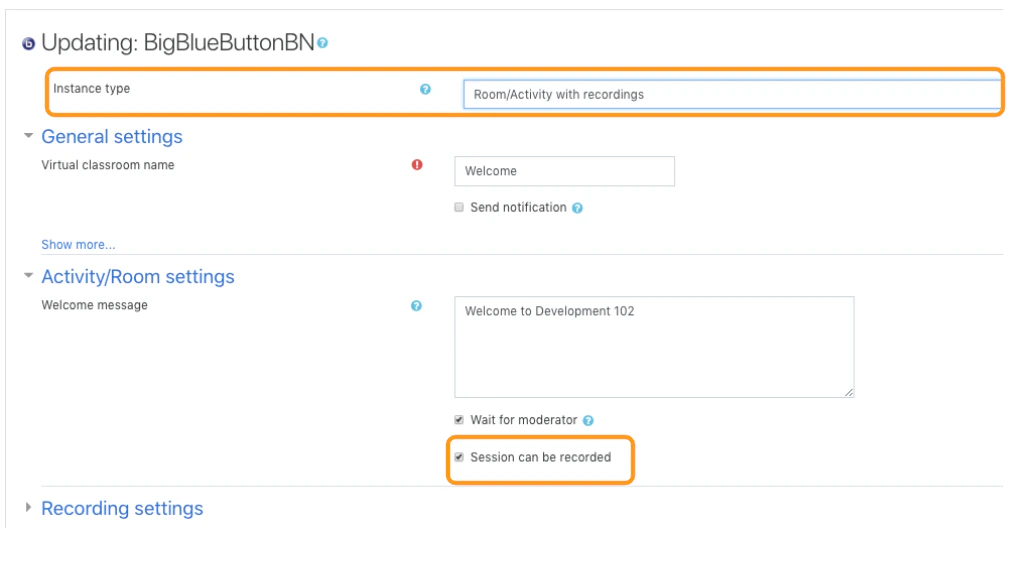Click the Activity/Room settings heading link
The image size is (1011, 575).
click(138, 277)
